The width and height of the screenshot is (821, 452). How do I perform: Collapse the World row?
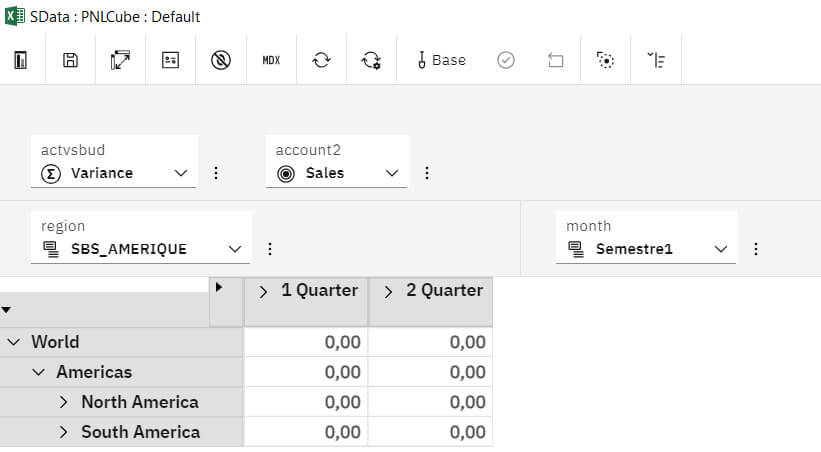(x=14, y=342)
